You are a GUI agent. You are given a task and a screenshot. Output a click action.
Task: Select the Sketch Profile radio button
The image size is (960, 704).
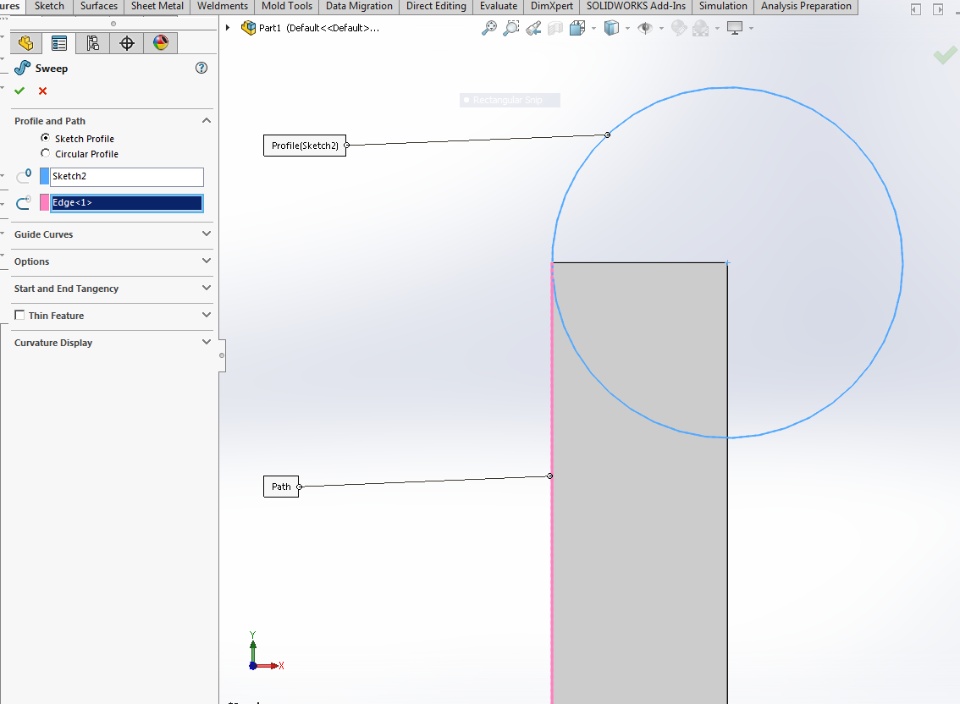tap(45, 138)
